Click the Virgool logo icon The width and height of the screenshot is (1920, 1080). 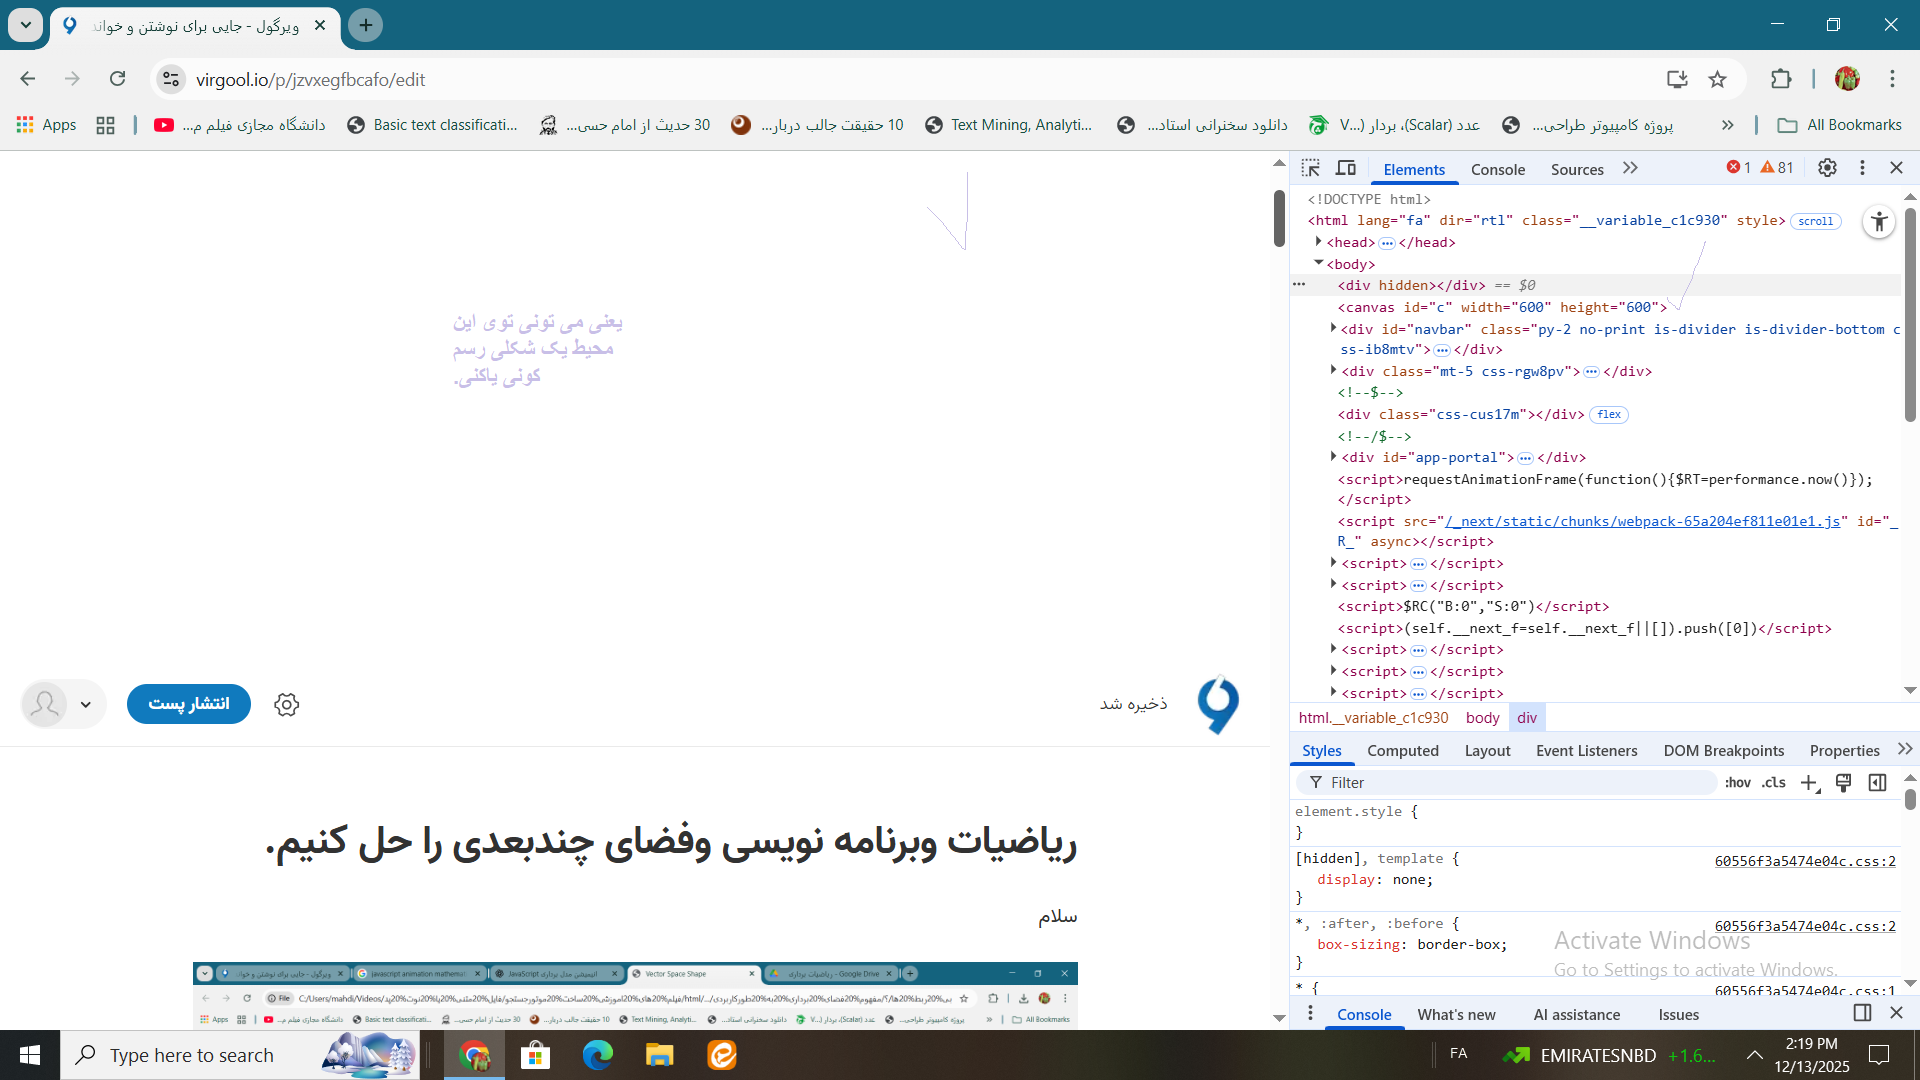[x=1218, y=705]
